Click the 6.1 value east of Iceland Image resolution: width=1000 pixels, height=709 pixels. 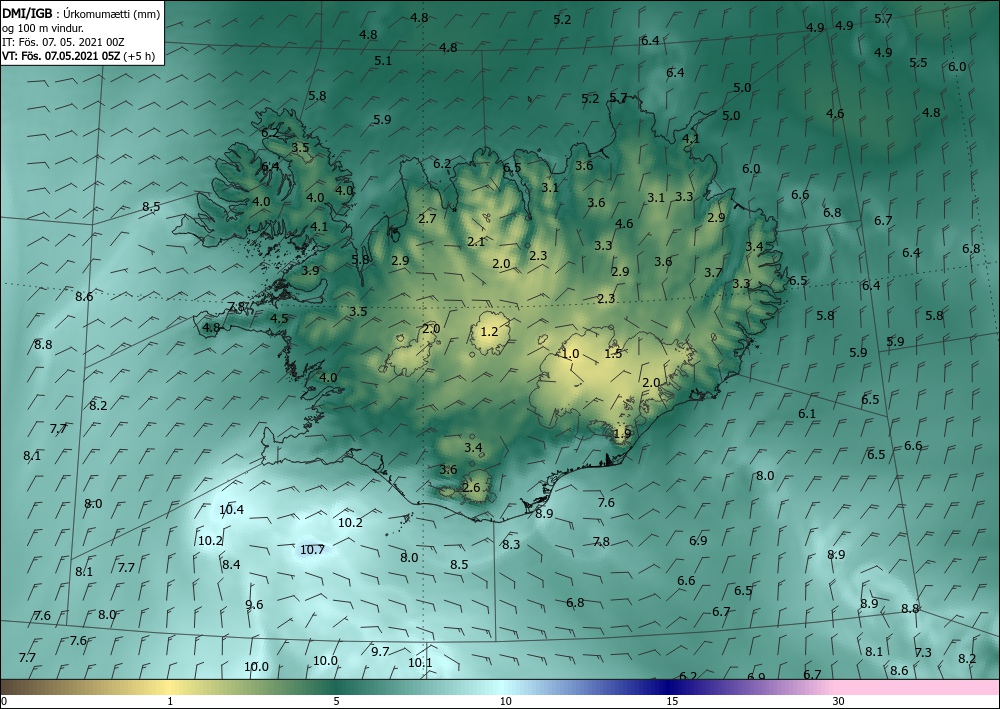coord(807,414)
